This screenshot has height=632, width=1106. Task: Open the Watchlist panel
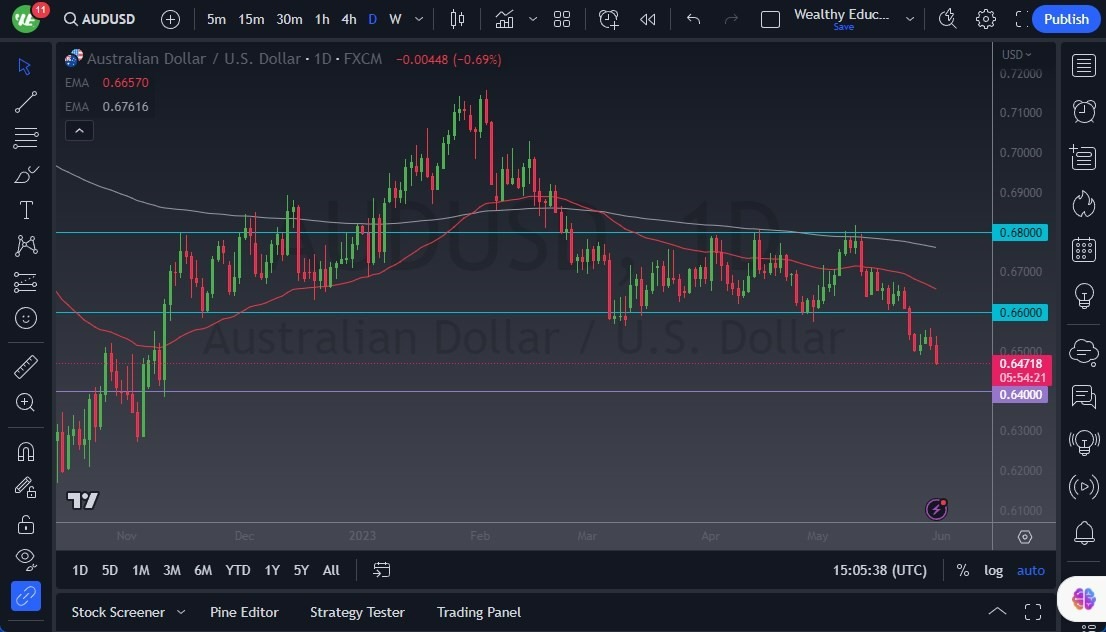pyautogui.click(x=1083, y=65)
